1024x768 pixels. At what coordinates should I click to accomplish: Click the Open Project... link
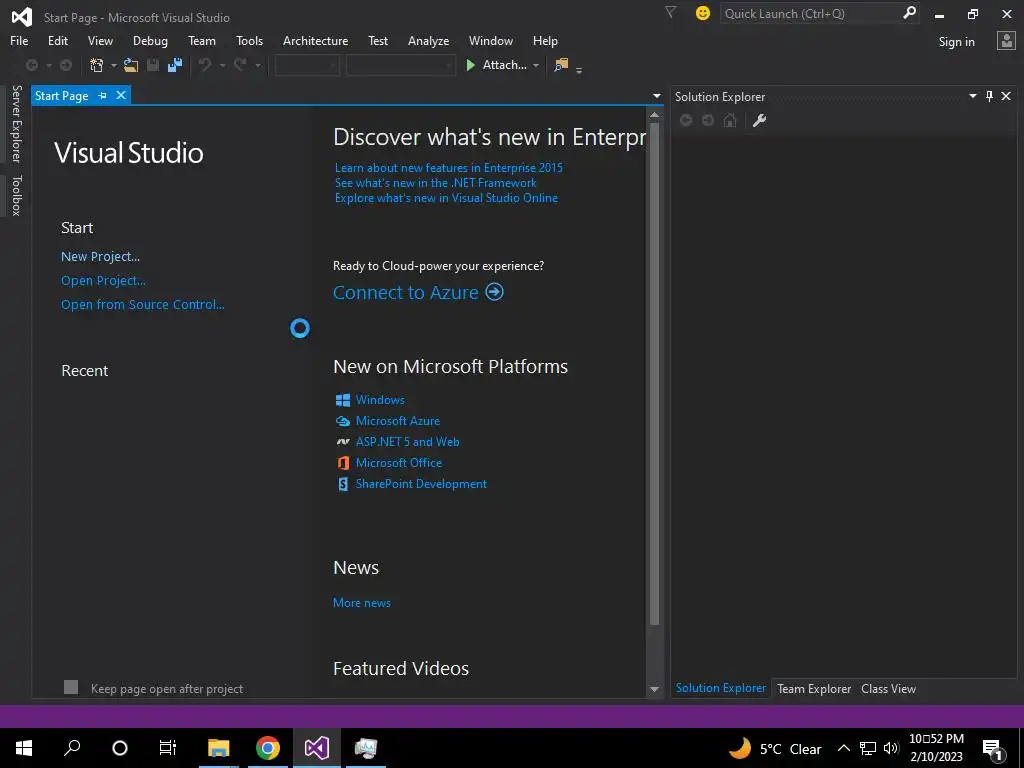103,281
